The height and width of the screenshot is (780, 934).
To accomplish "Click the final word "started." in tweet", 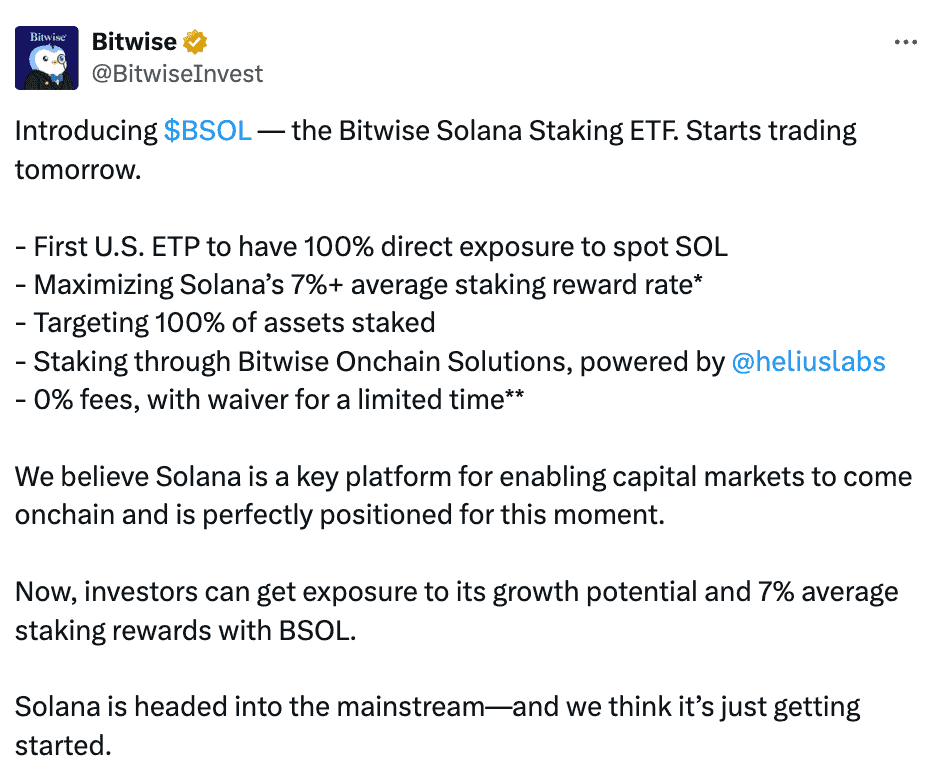I will [61, 745].
